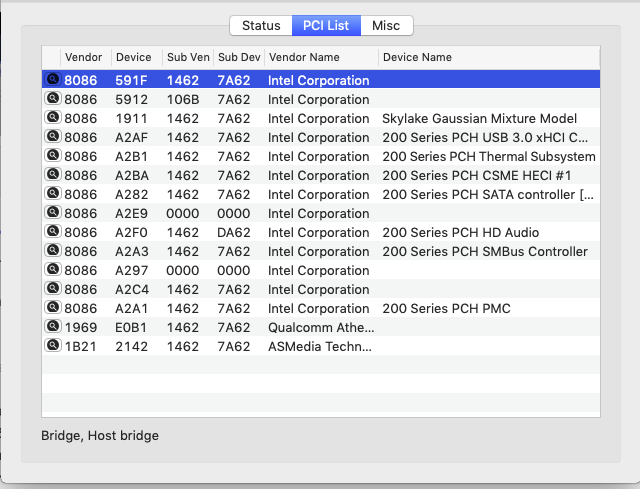Viewport: 640px width, 489px height.
Task: Click the magnifier icon for device A2E9
Action: 53,212
